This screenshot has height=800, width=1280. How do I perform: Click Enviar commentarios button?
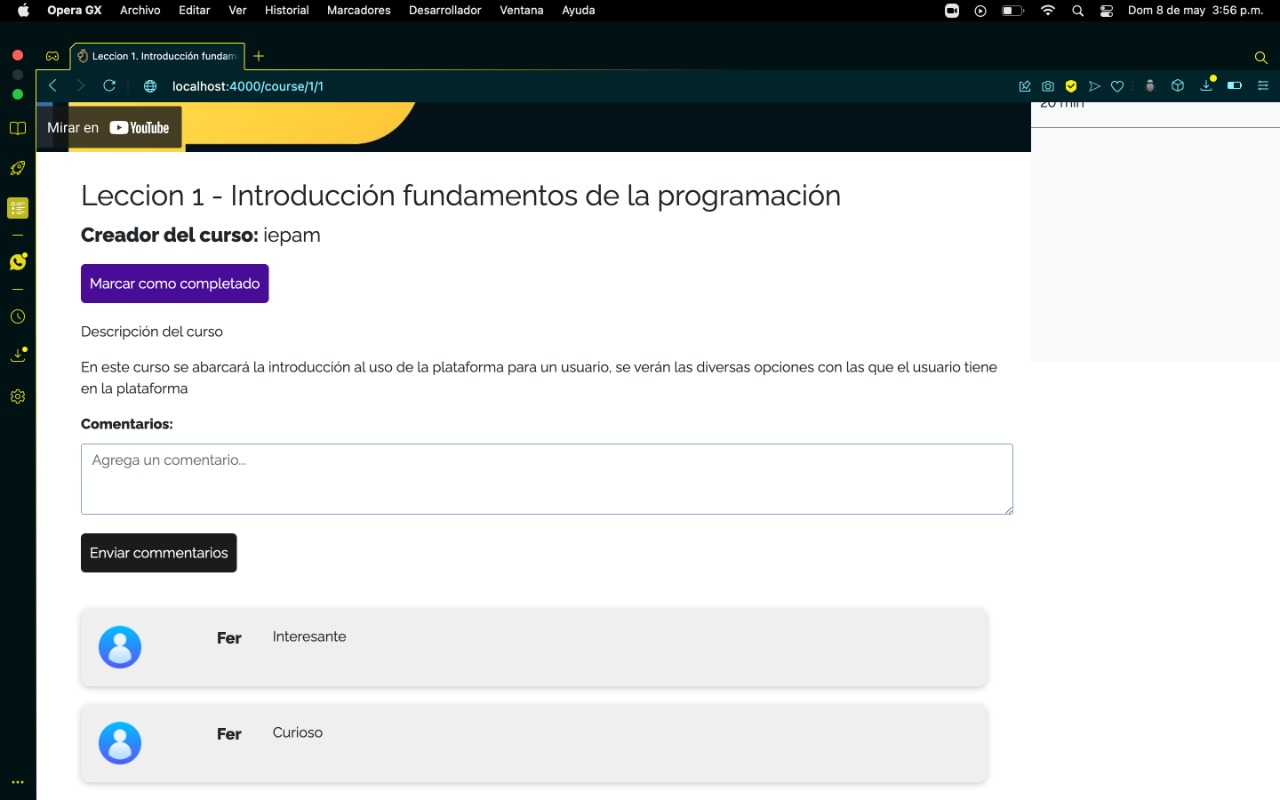(159, 553)
